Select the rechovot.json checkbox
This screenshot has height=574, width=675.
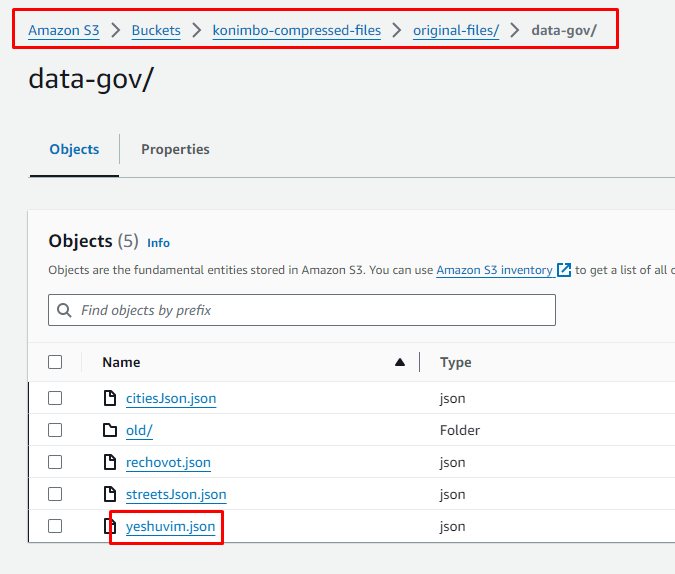coord(55,462)
